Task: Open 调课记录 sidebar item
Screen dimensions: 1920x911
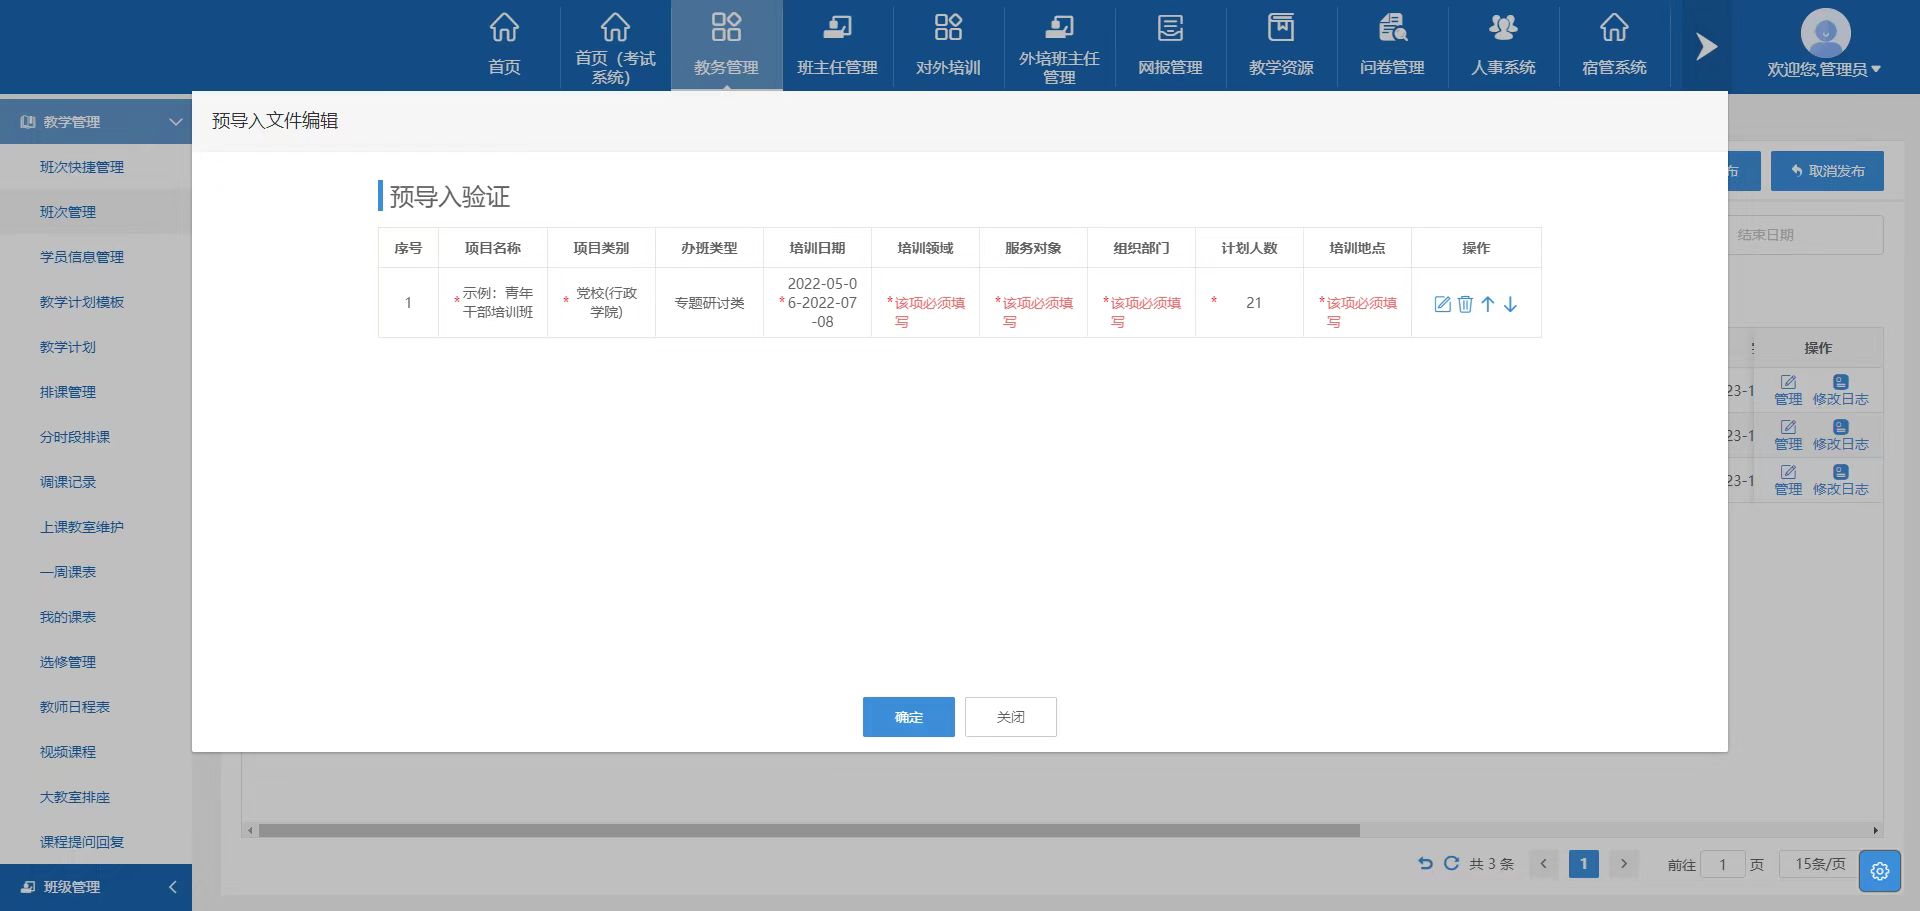Action: (68, 482)
